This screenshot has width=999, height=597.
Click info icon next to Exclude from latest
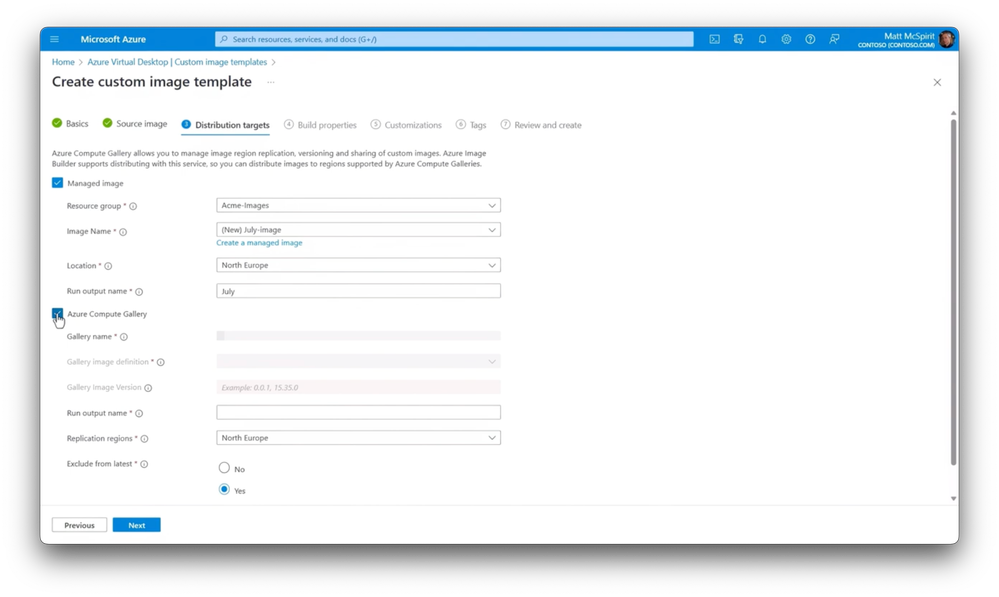pos(144,464)
